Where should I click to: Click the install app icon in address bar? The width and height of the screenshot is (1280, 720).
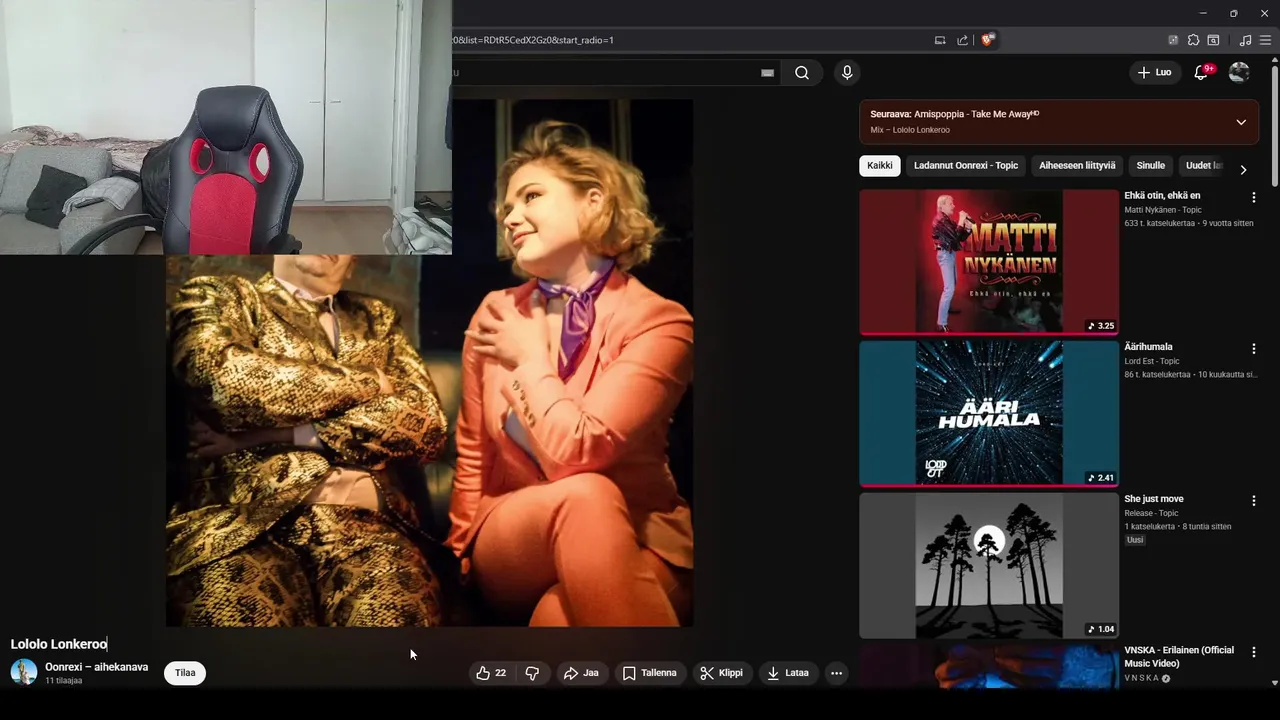pos(940,40)
